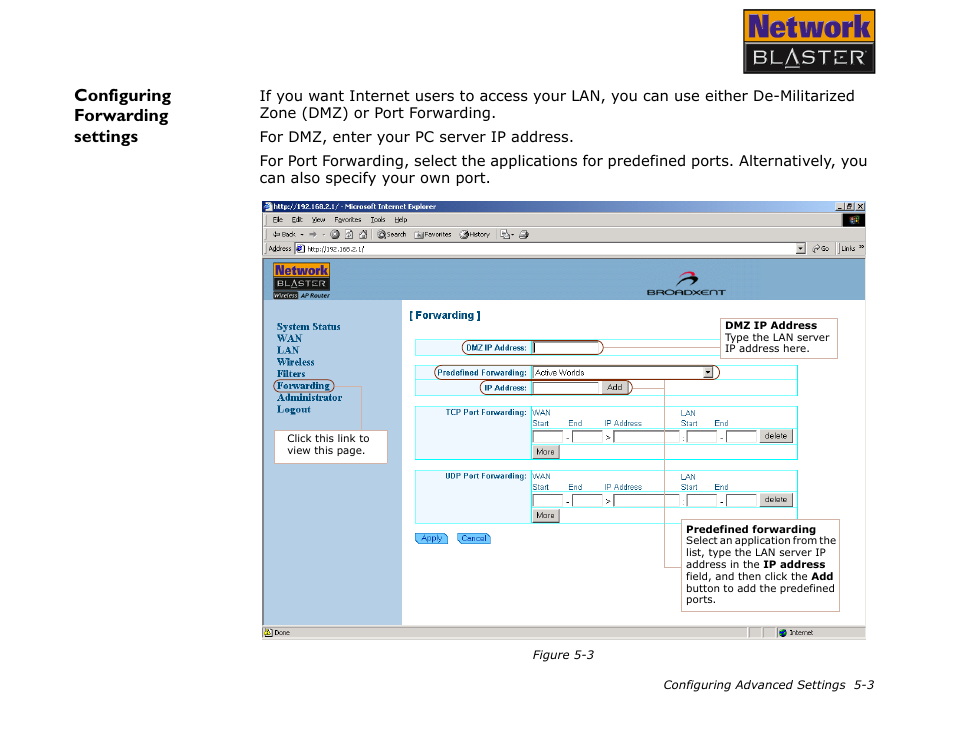
Task: Click the DMZ IP Address input field
Action: point(566,348)
